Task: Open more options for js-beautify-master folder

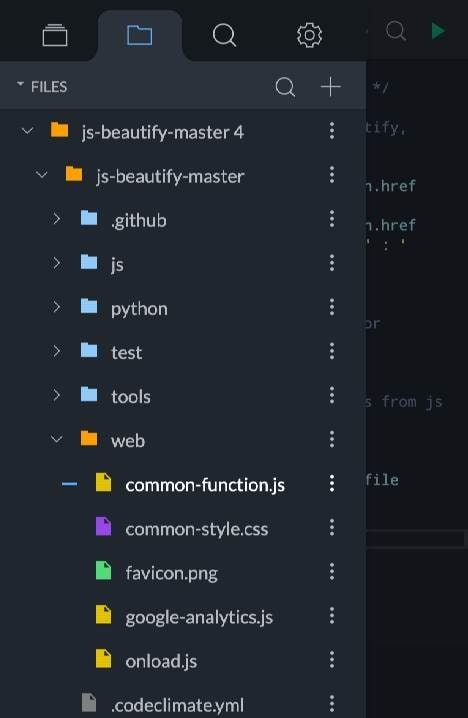Action: [332, 175]
